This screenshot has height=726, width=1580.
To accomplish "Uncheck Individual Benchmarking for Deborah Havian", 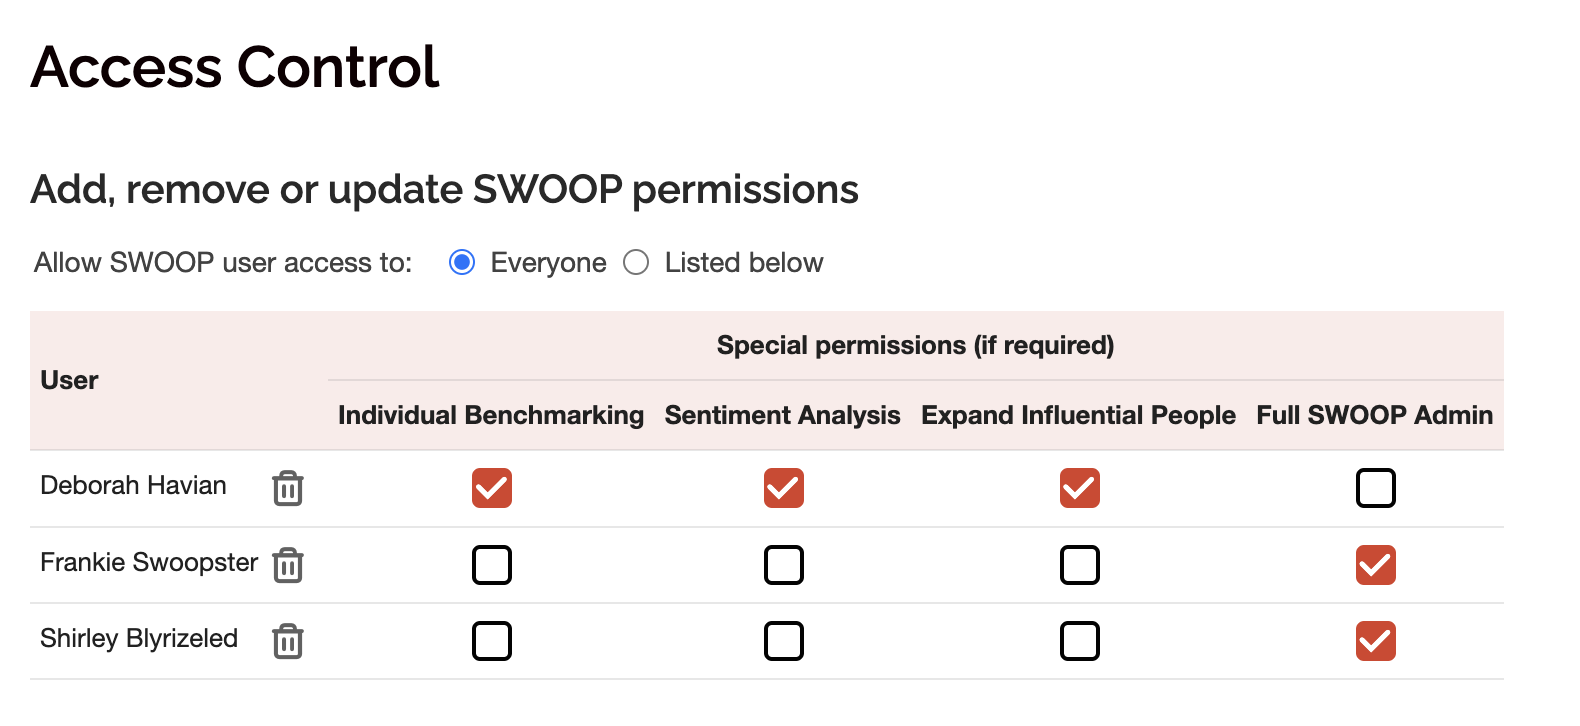I will 491,488.
